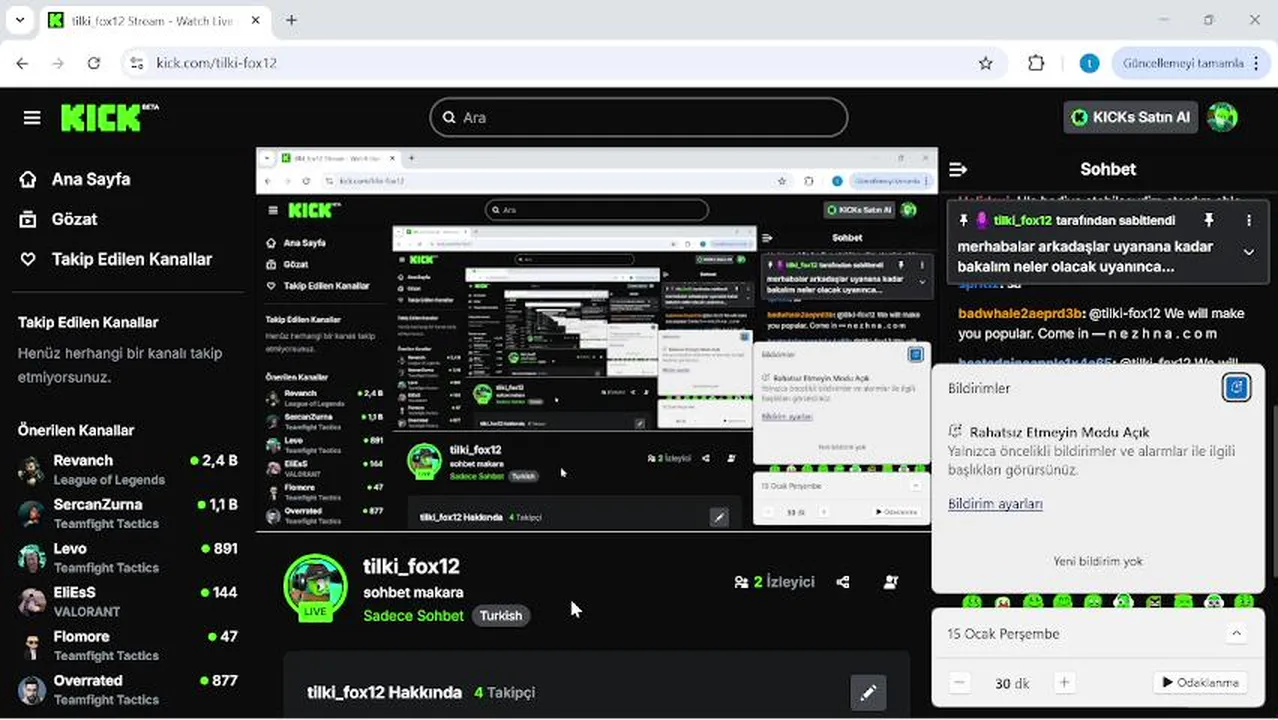The width and height of the screenshot is (1278, 720).
Task: Increase focus time with the plus button
Action: tap(1064, 683)
